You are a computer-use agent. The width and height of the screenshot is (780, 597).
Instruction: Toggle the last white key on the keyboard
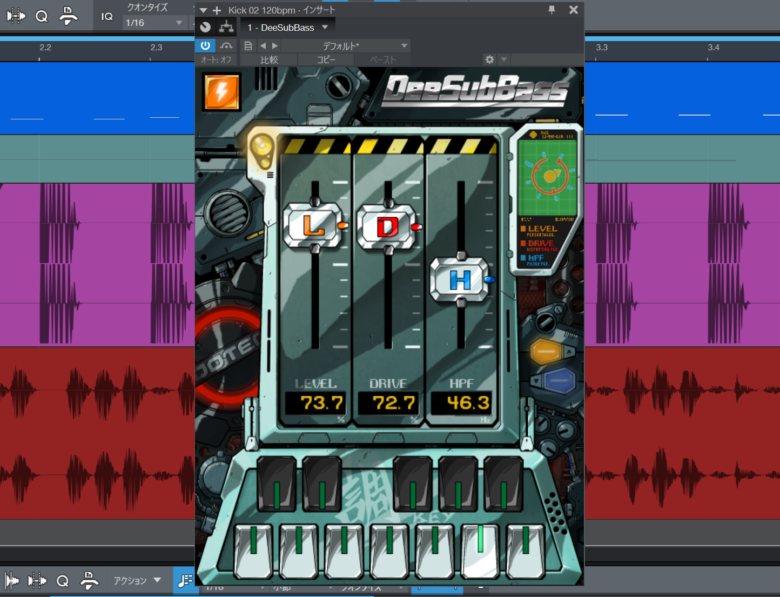(x=526, y=549)
